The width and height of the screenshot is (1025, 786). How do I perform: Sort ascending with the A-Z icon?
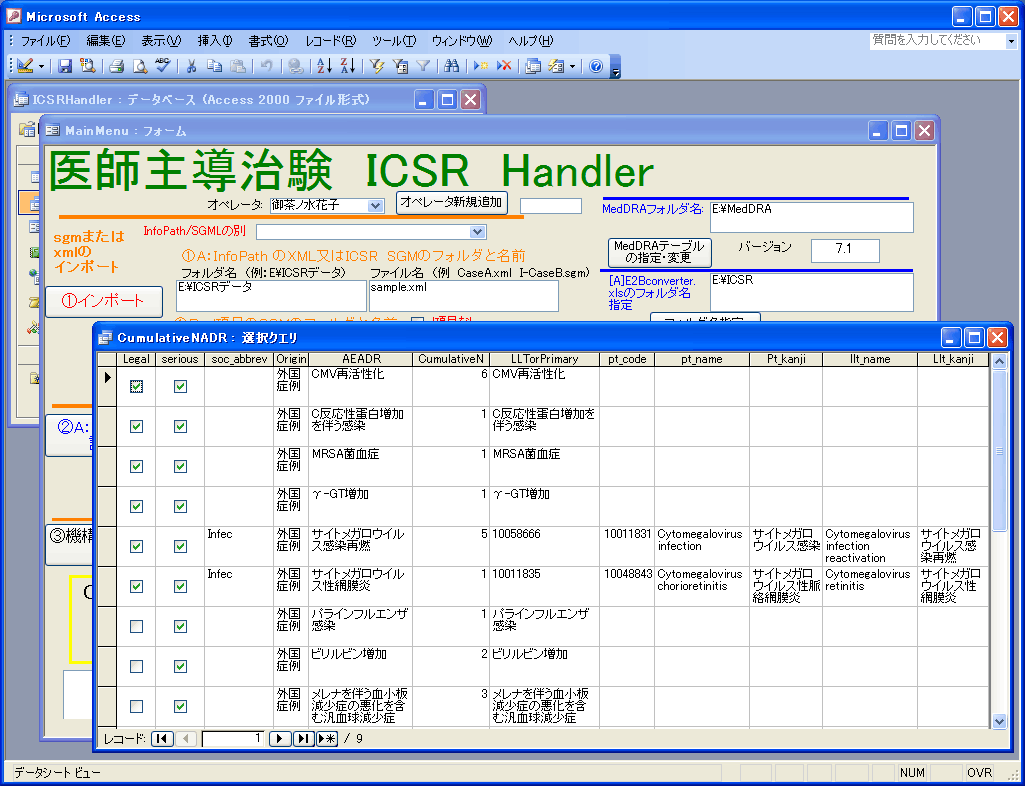(325, 66)
